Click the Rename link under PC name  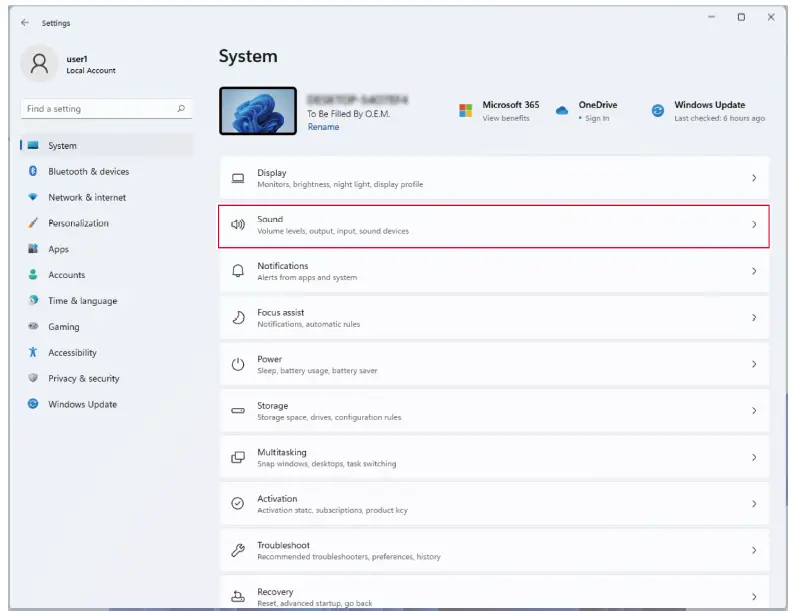click(323, 127)
